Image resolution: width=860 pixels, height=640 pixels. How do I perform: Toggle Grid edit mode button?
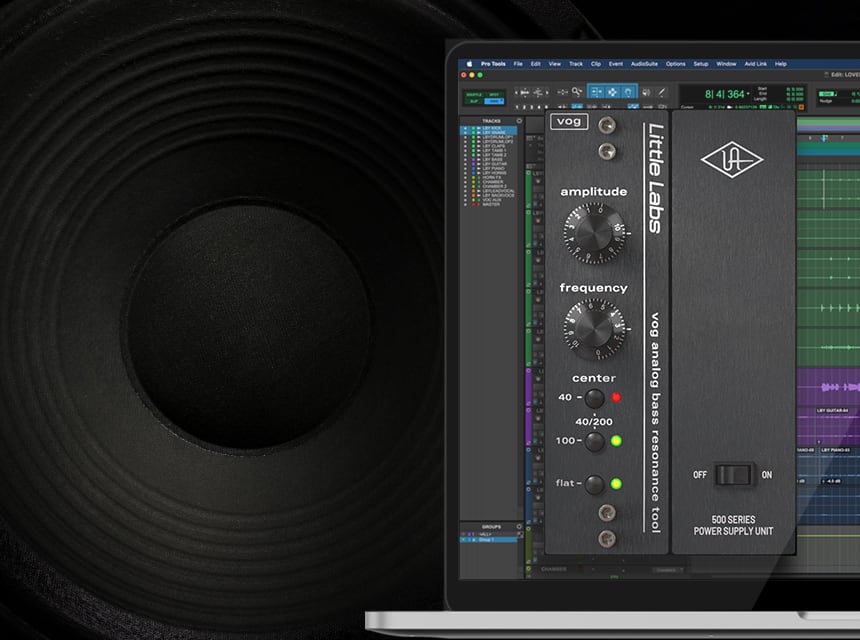pyautogui.click(x=494, y=101)
